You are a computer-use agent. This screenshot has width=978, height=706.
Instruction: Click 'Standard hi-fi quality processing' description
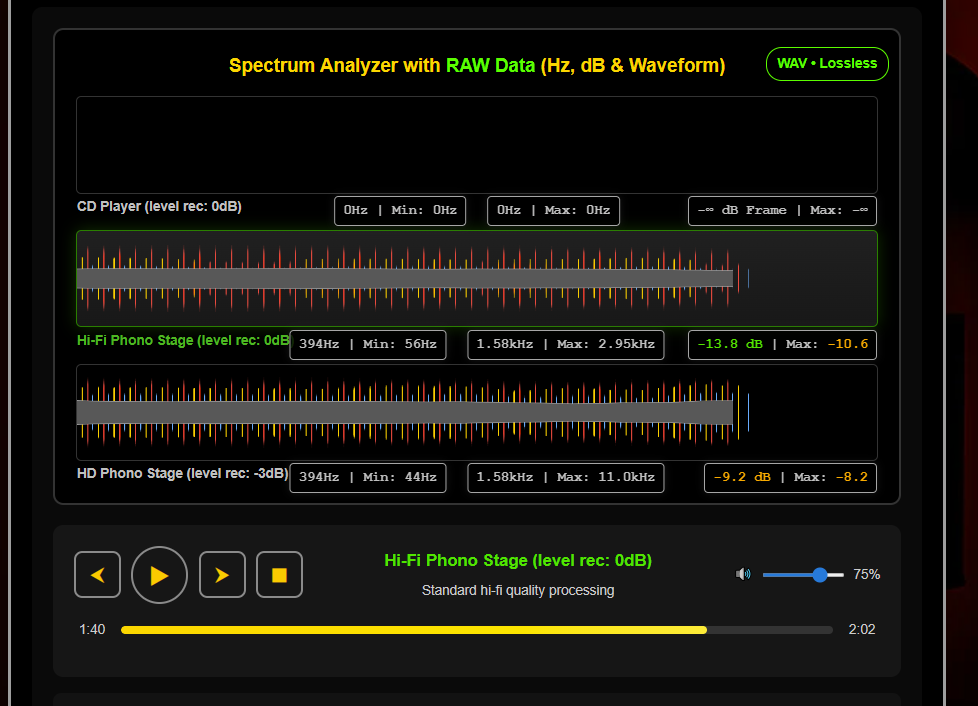tap(518, 591)
